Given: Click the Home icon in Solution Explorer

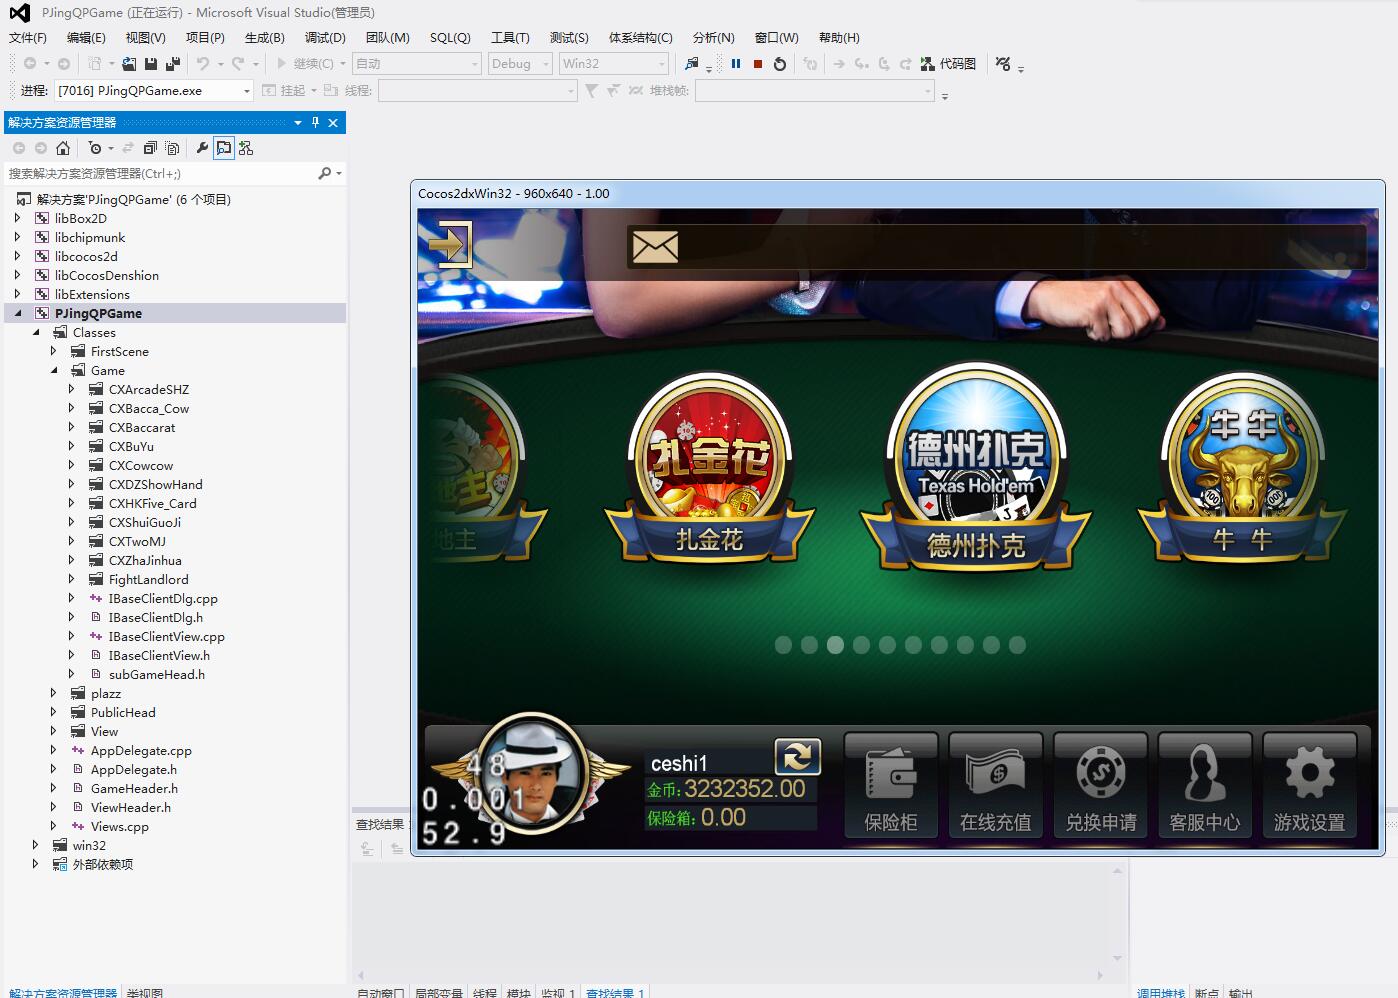Looking at the screenshot, I should coord(63,148).
